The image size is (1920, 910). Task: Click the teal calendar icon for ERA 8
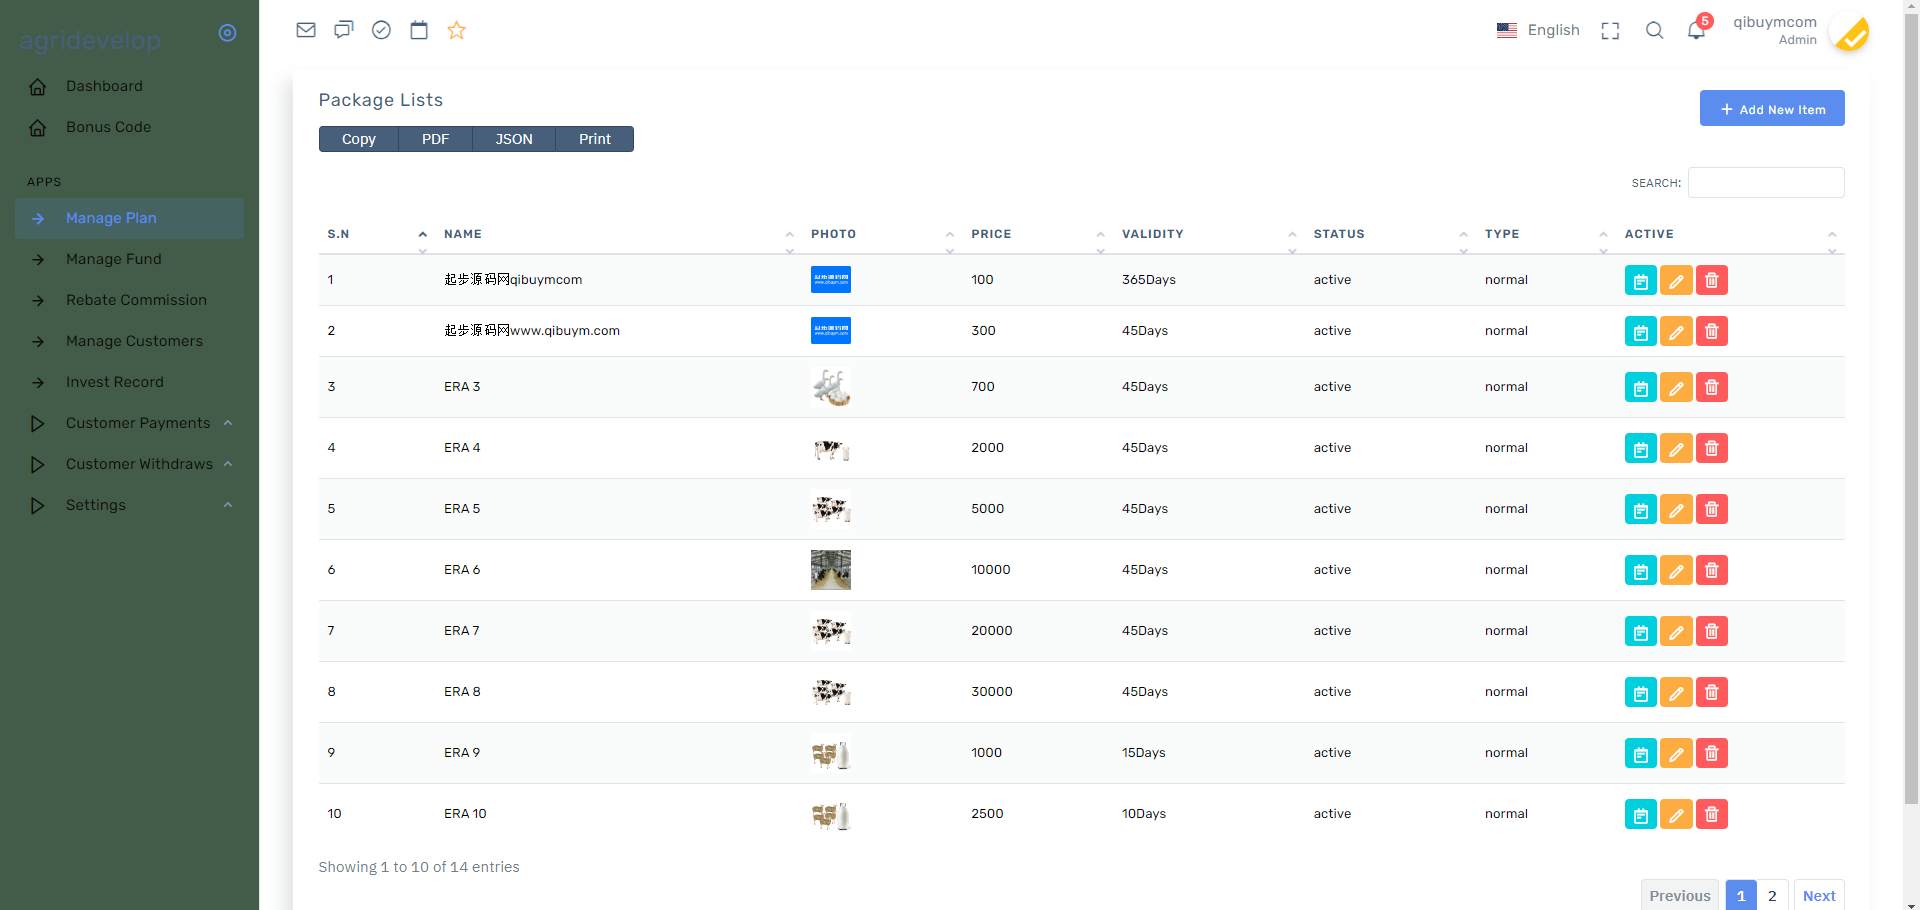(1641, 692)
